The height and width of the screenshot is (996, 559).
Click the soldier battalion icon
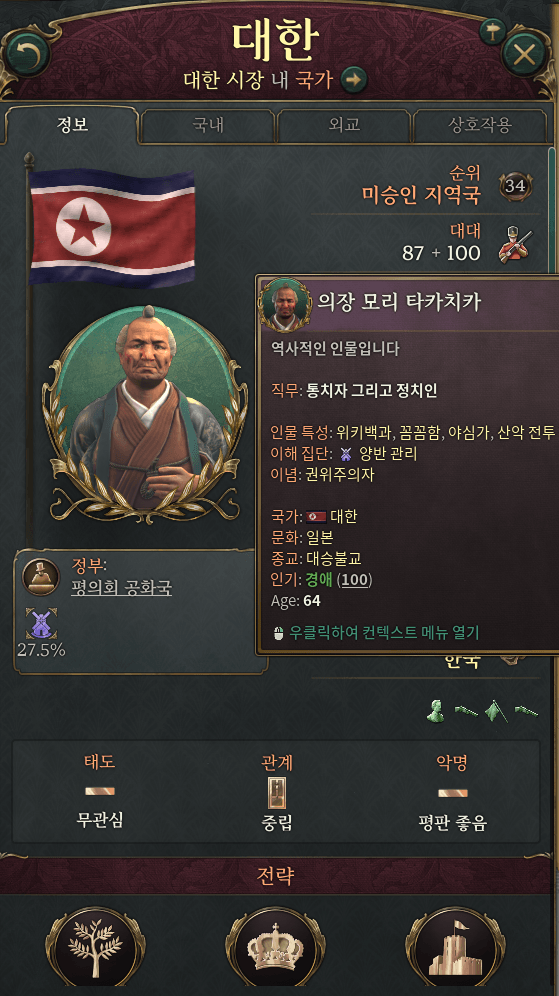pyautogui.click(x=515, y=243)
